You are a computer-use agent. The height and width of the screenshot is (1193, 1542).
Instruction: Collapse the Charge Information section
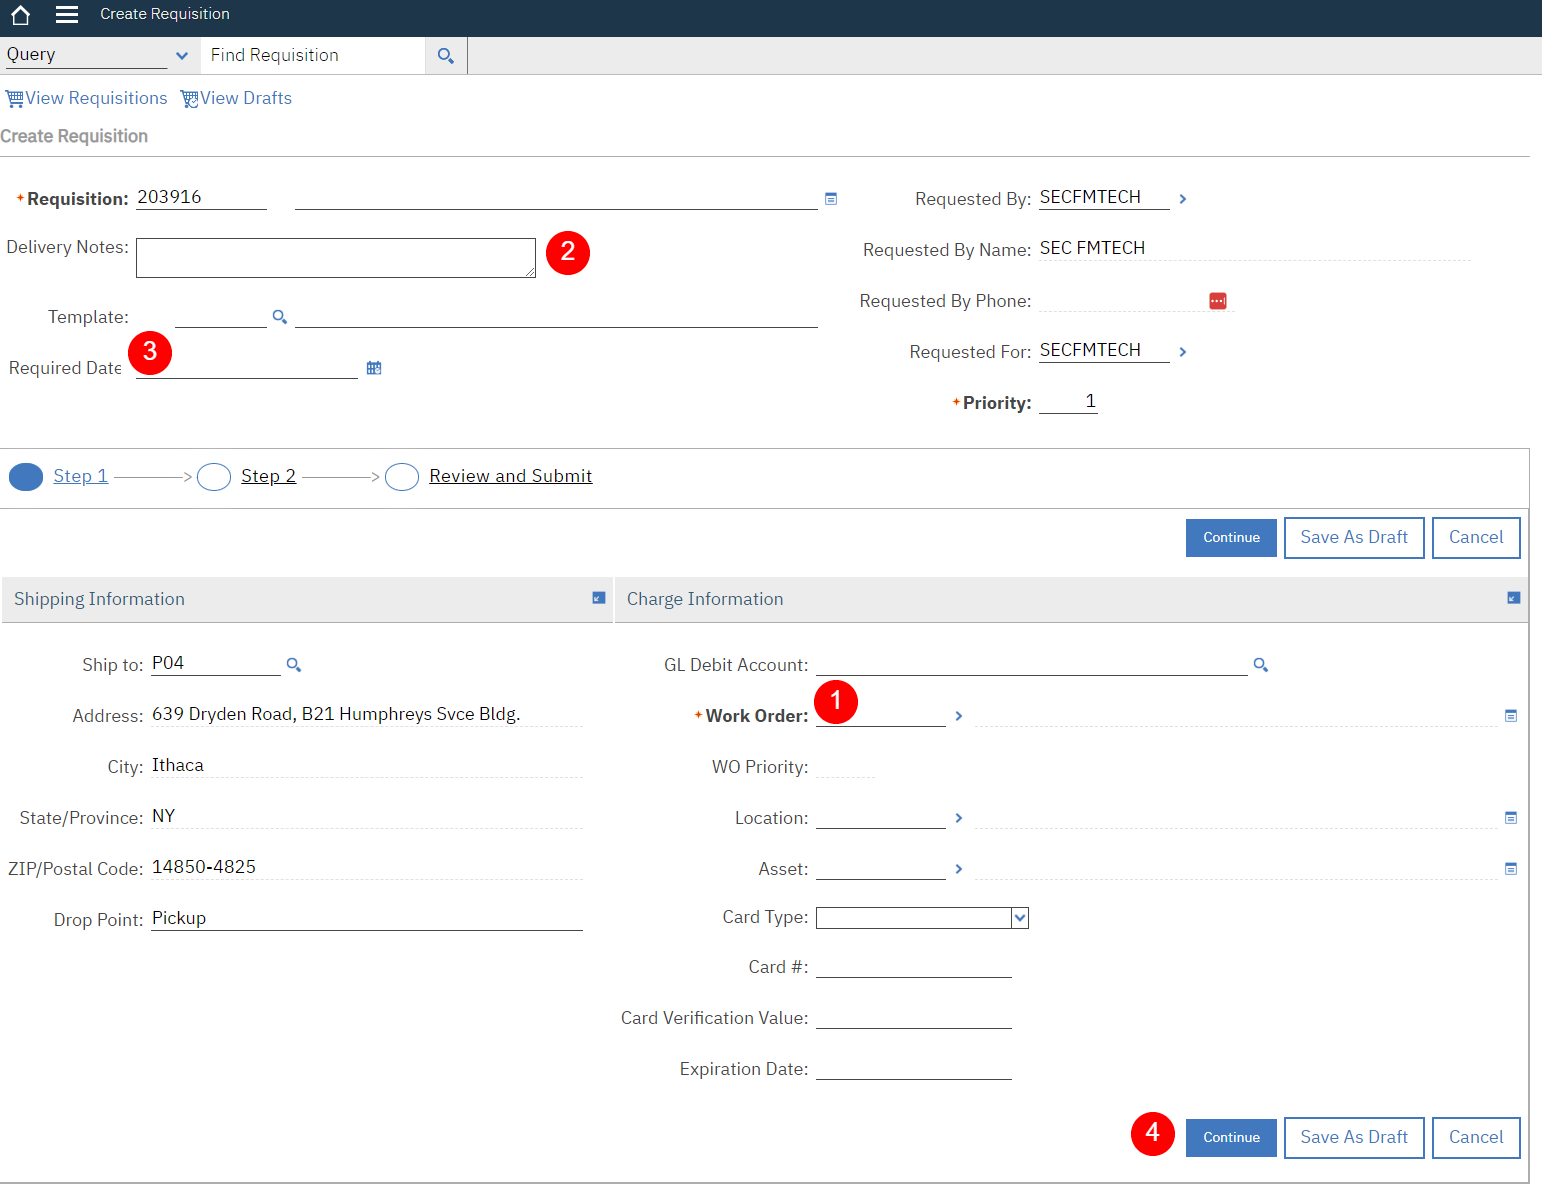1514,598
